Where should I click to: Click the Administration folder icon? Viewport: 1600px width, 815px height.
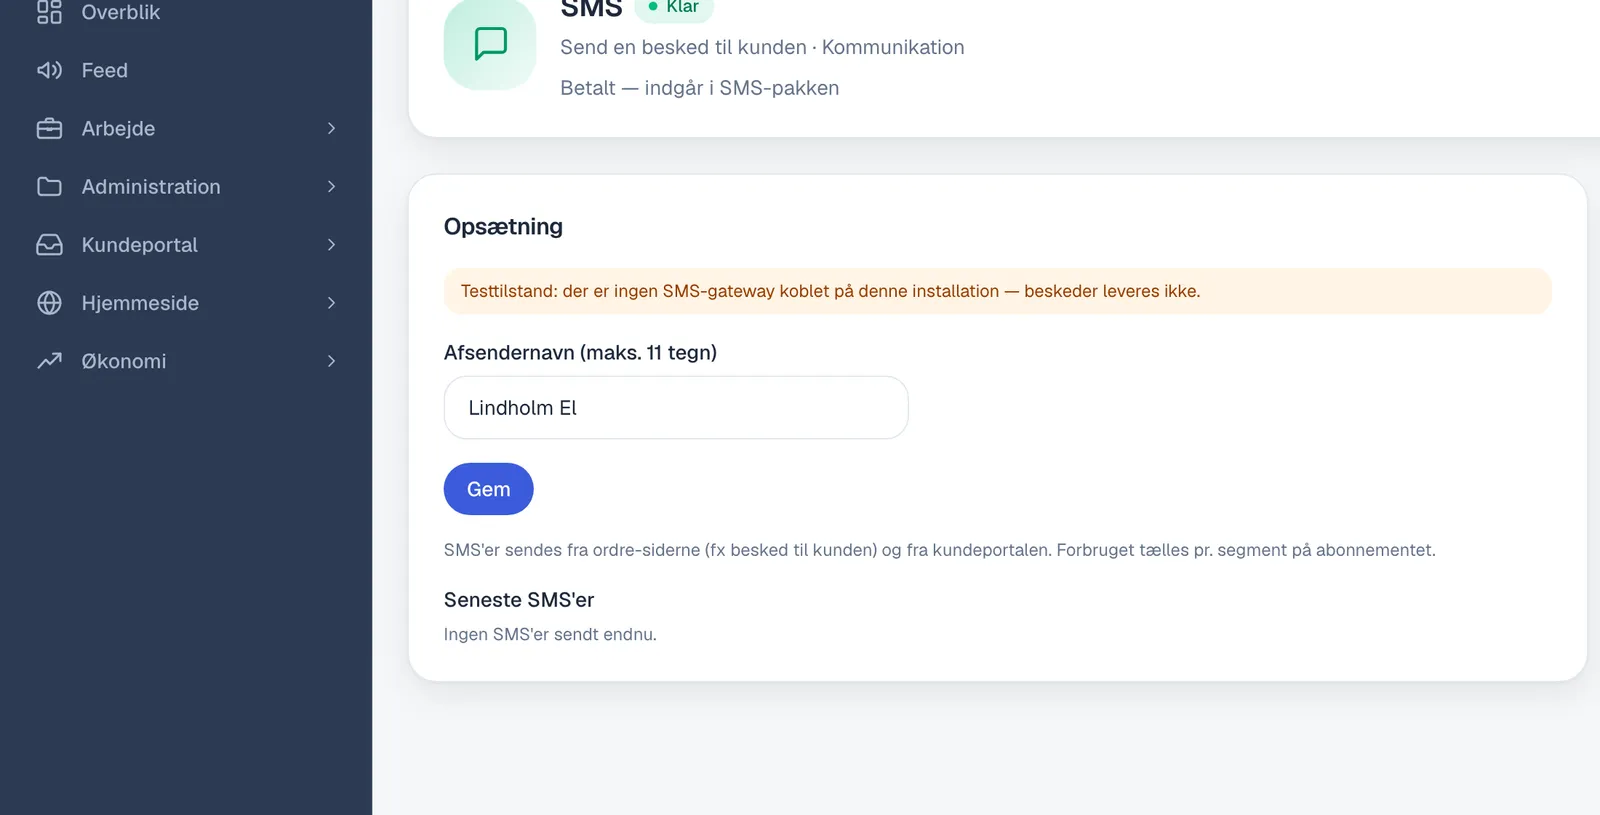pos(49,186)
